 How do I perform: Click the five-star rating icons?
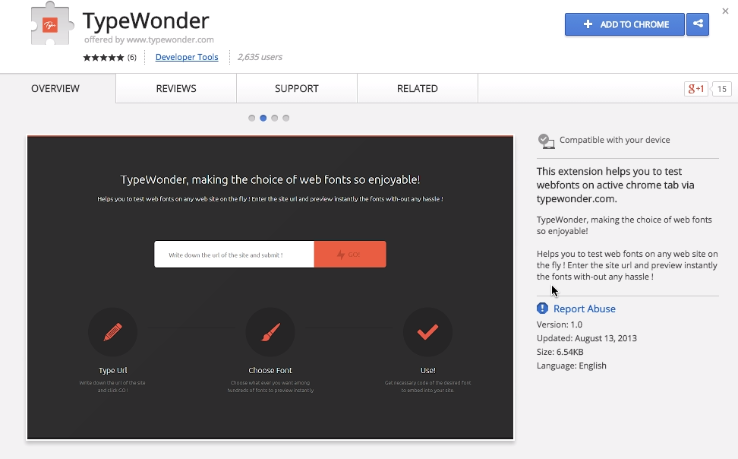point(104,57)
